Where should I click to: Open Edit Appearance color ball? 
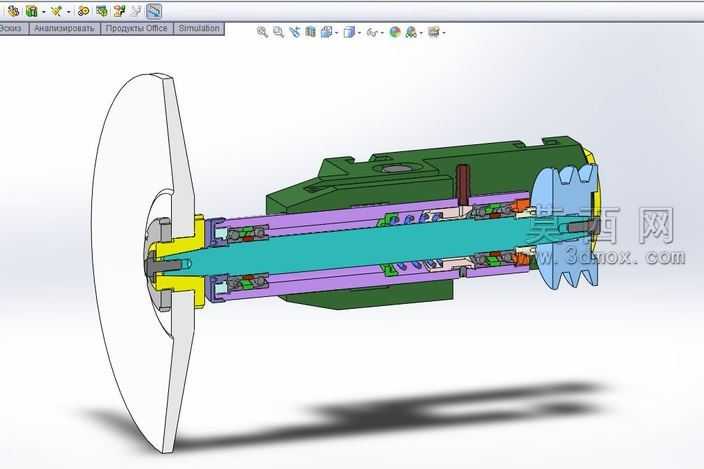[x=395, y=32]
